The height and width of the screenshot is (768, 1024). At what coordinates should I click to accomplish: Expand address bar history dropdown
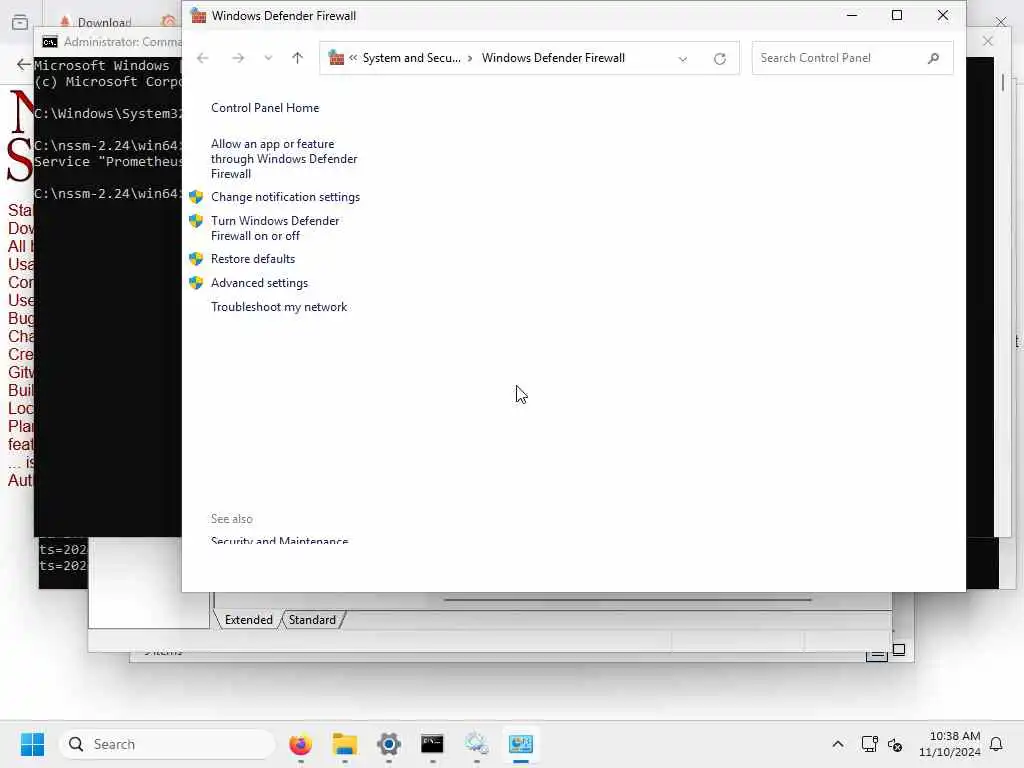coord(682,59)
